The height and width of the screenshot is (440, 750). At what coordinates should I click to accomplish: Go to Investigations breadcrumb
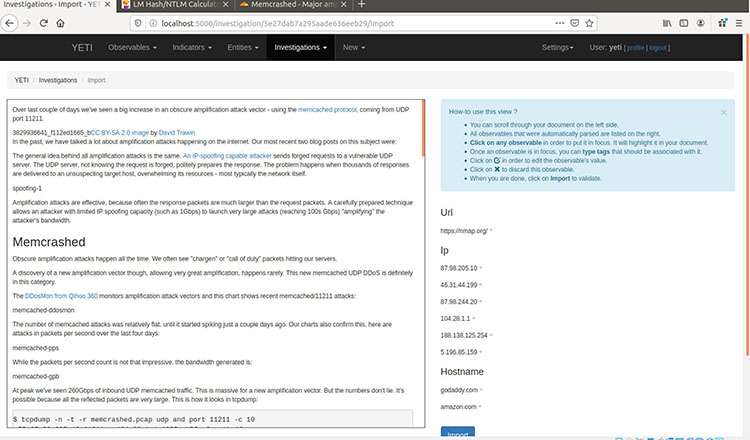point(58,80)
